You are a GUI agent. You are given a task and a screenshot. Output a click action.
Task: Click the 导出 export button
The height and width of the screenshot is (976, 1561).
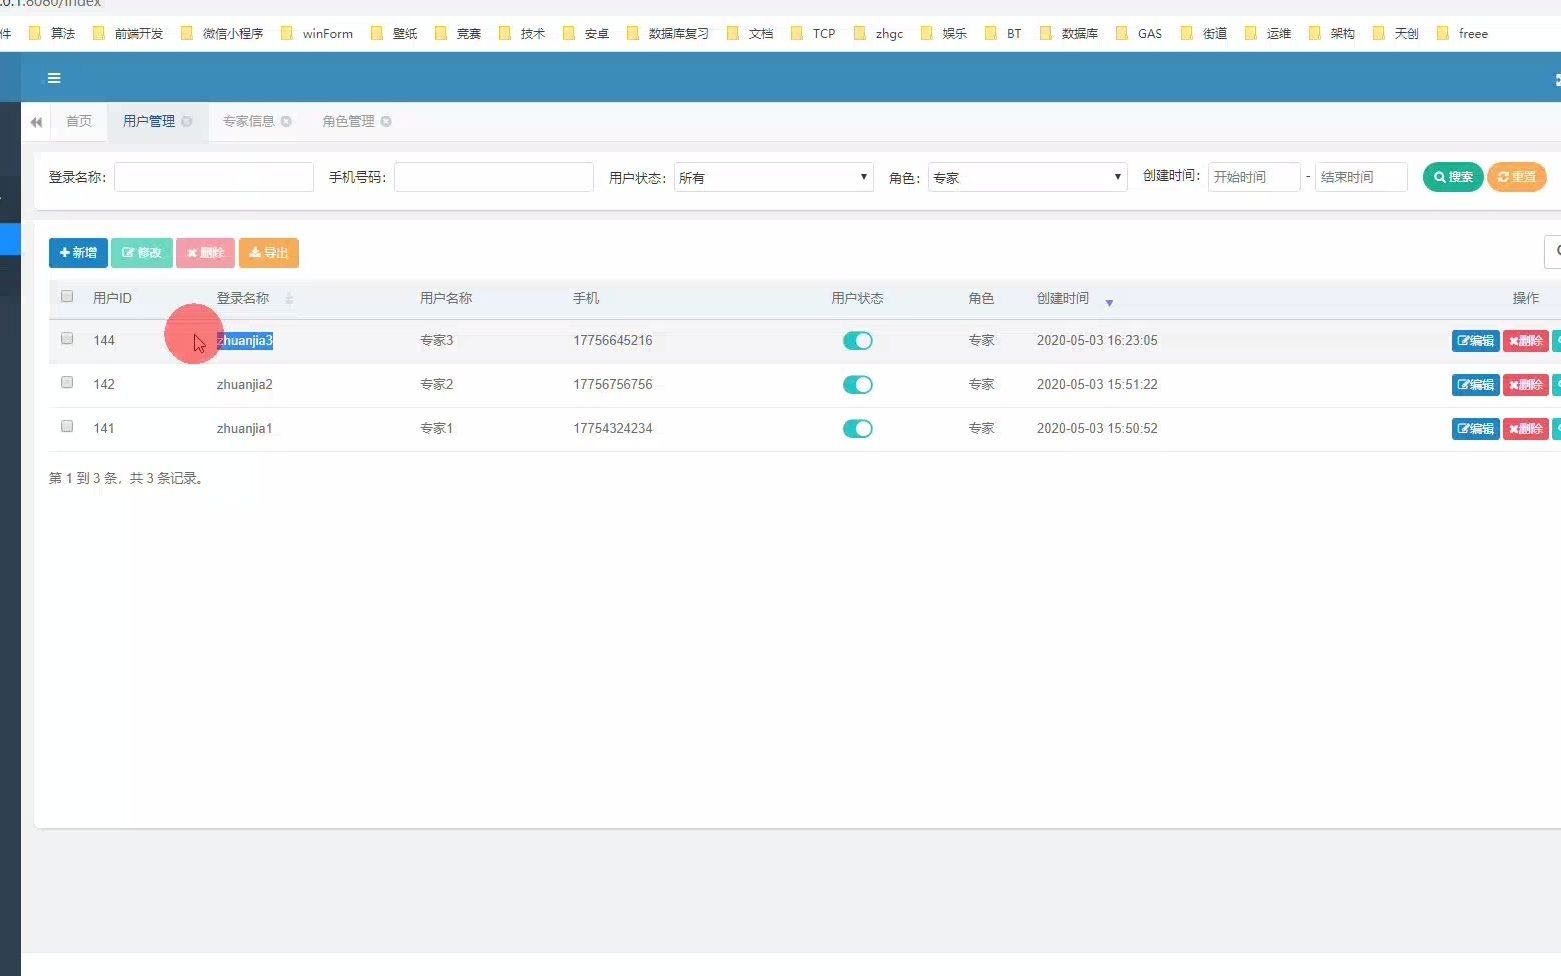(269, 253)
